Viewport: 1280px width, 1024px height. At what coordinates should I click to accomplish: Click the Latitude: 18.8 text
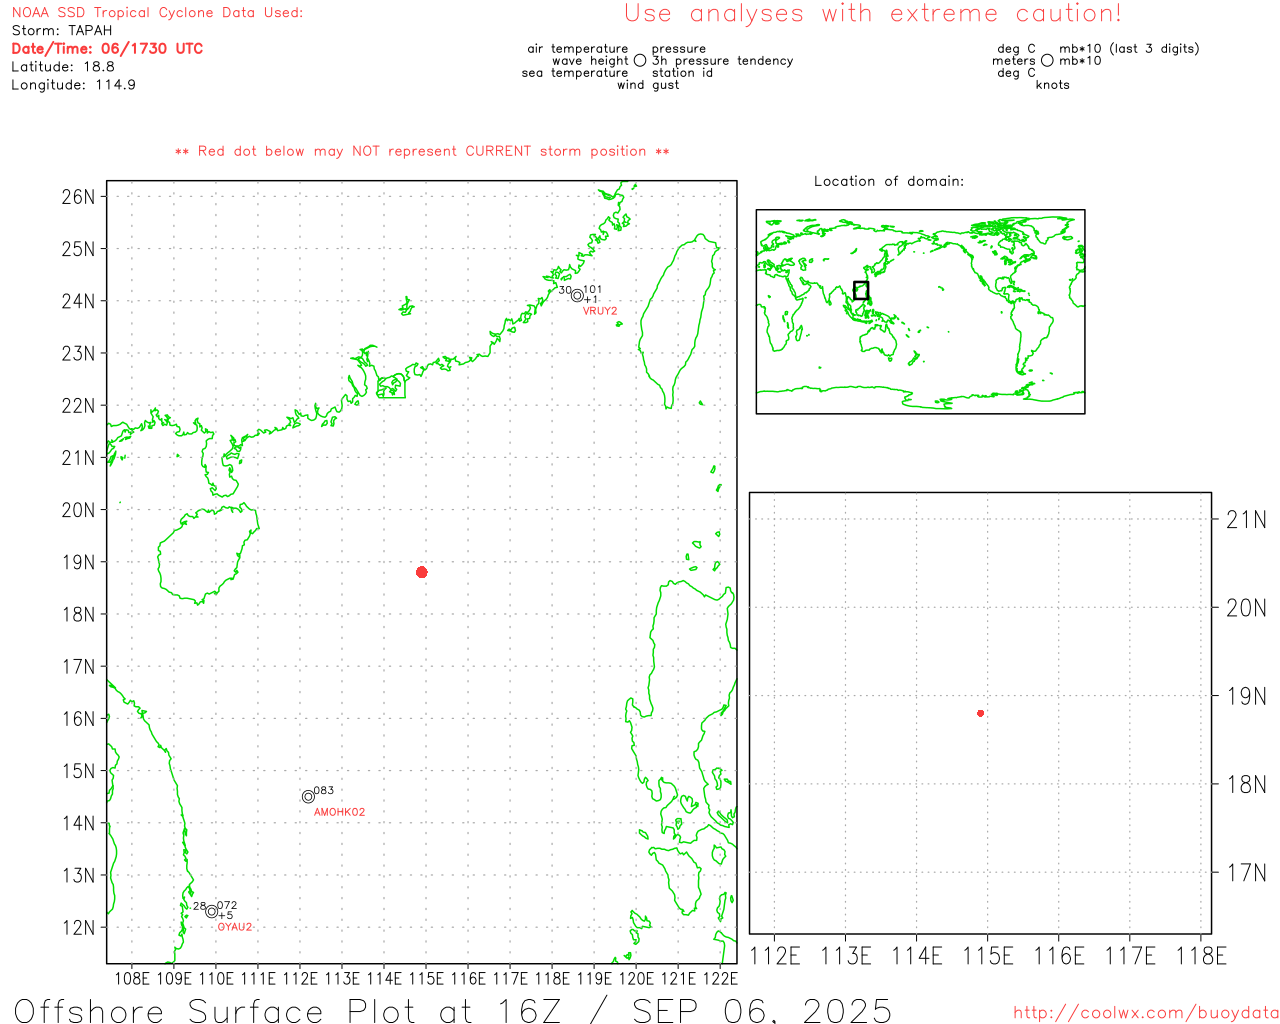63,67
